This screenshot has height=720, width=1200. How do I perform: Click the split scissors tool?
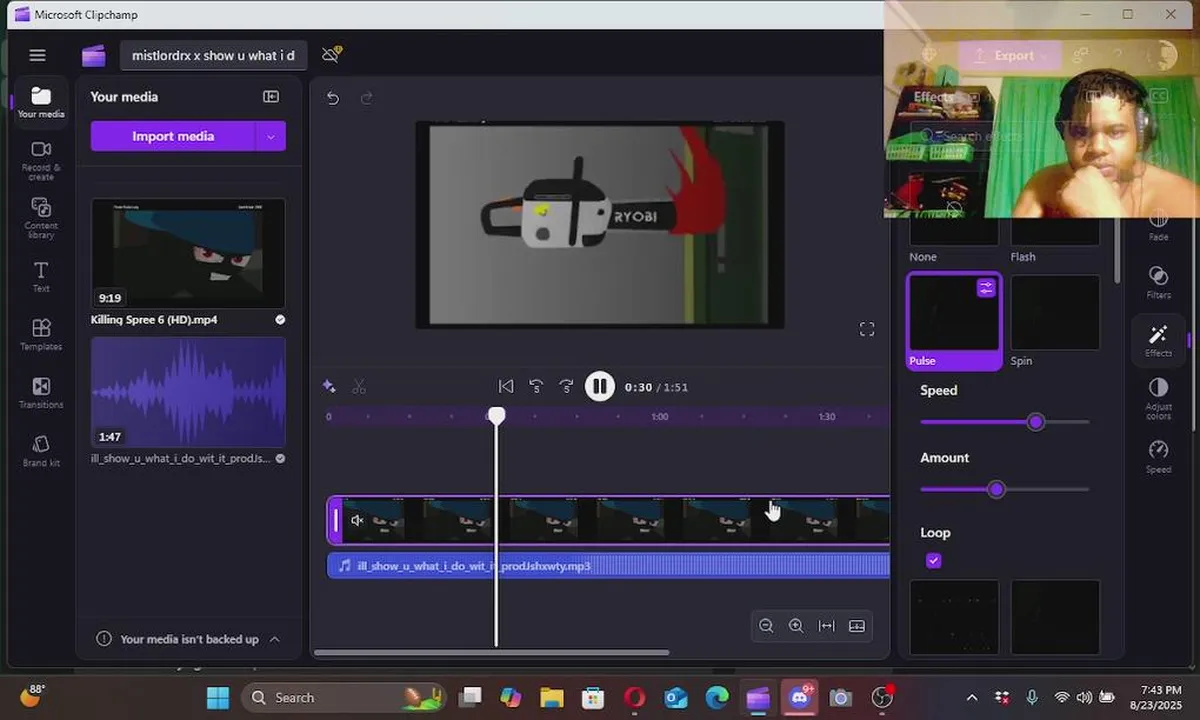(x=359, y=387)
